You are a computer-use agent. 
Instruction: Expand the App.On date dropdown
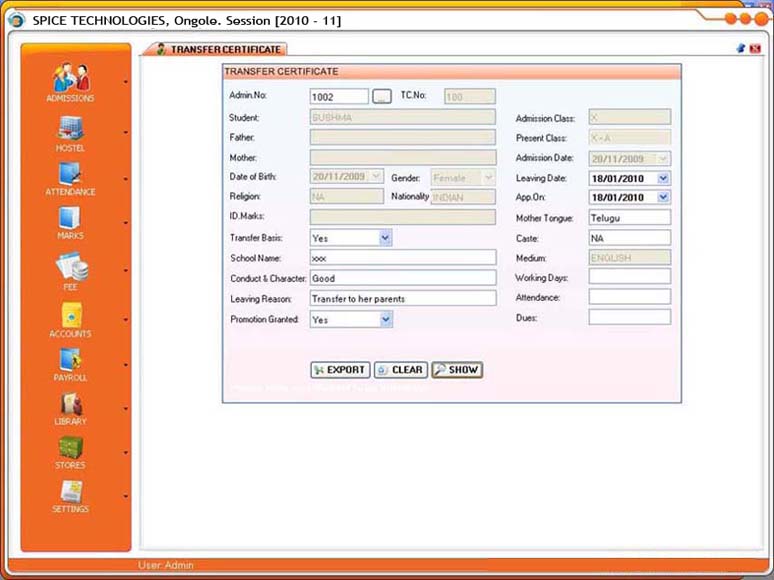[x=663, y=197]
